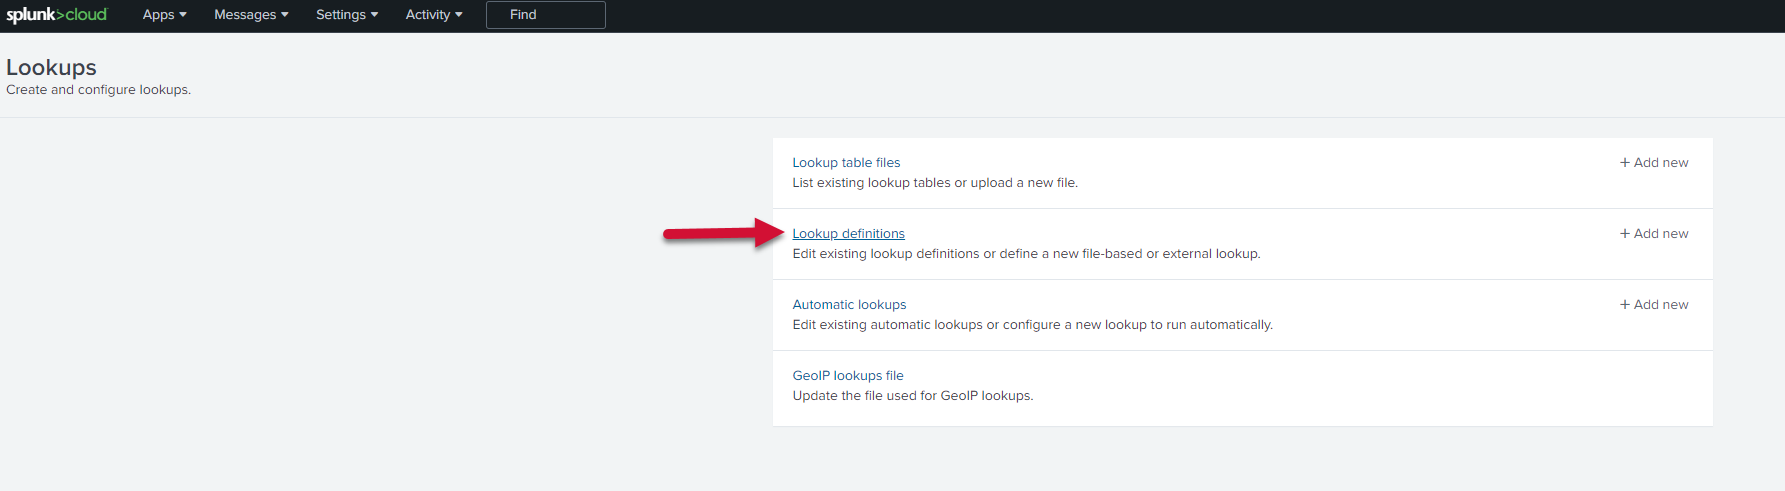
Task: Expand the Activity dropdown arrow
Action: [459, 15]
